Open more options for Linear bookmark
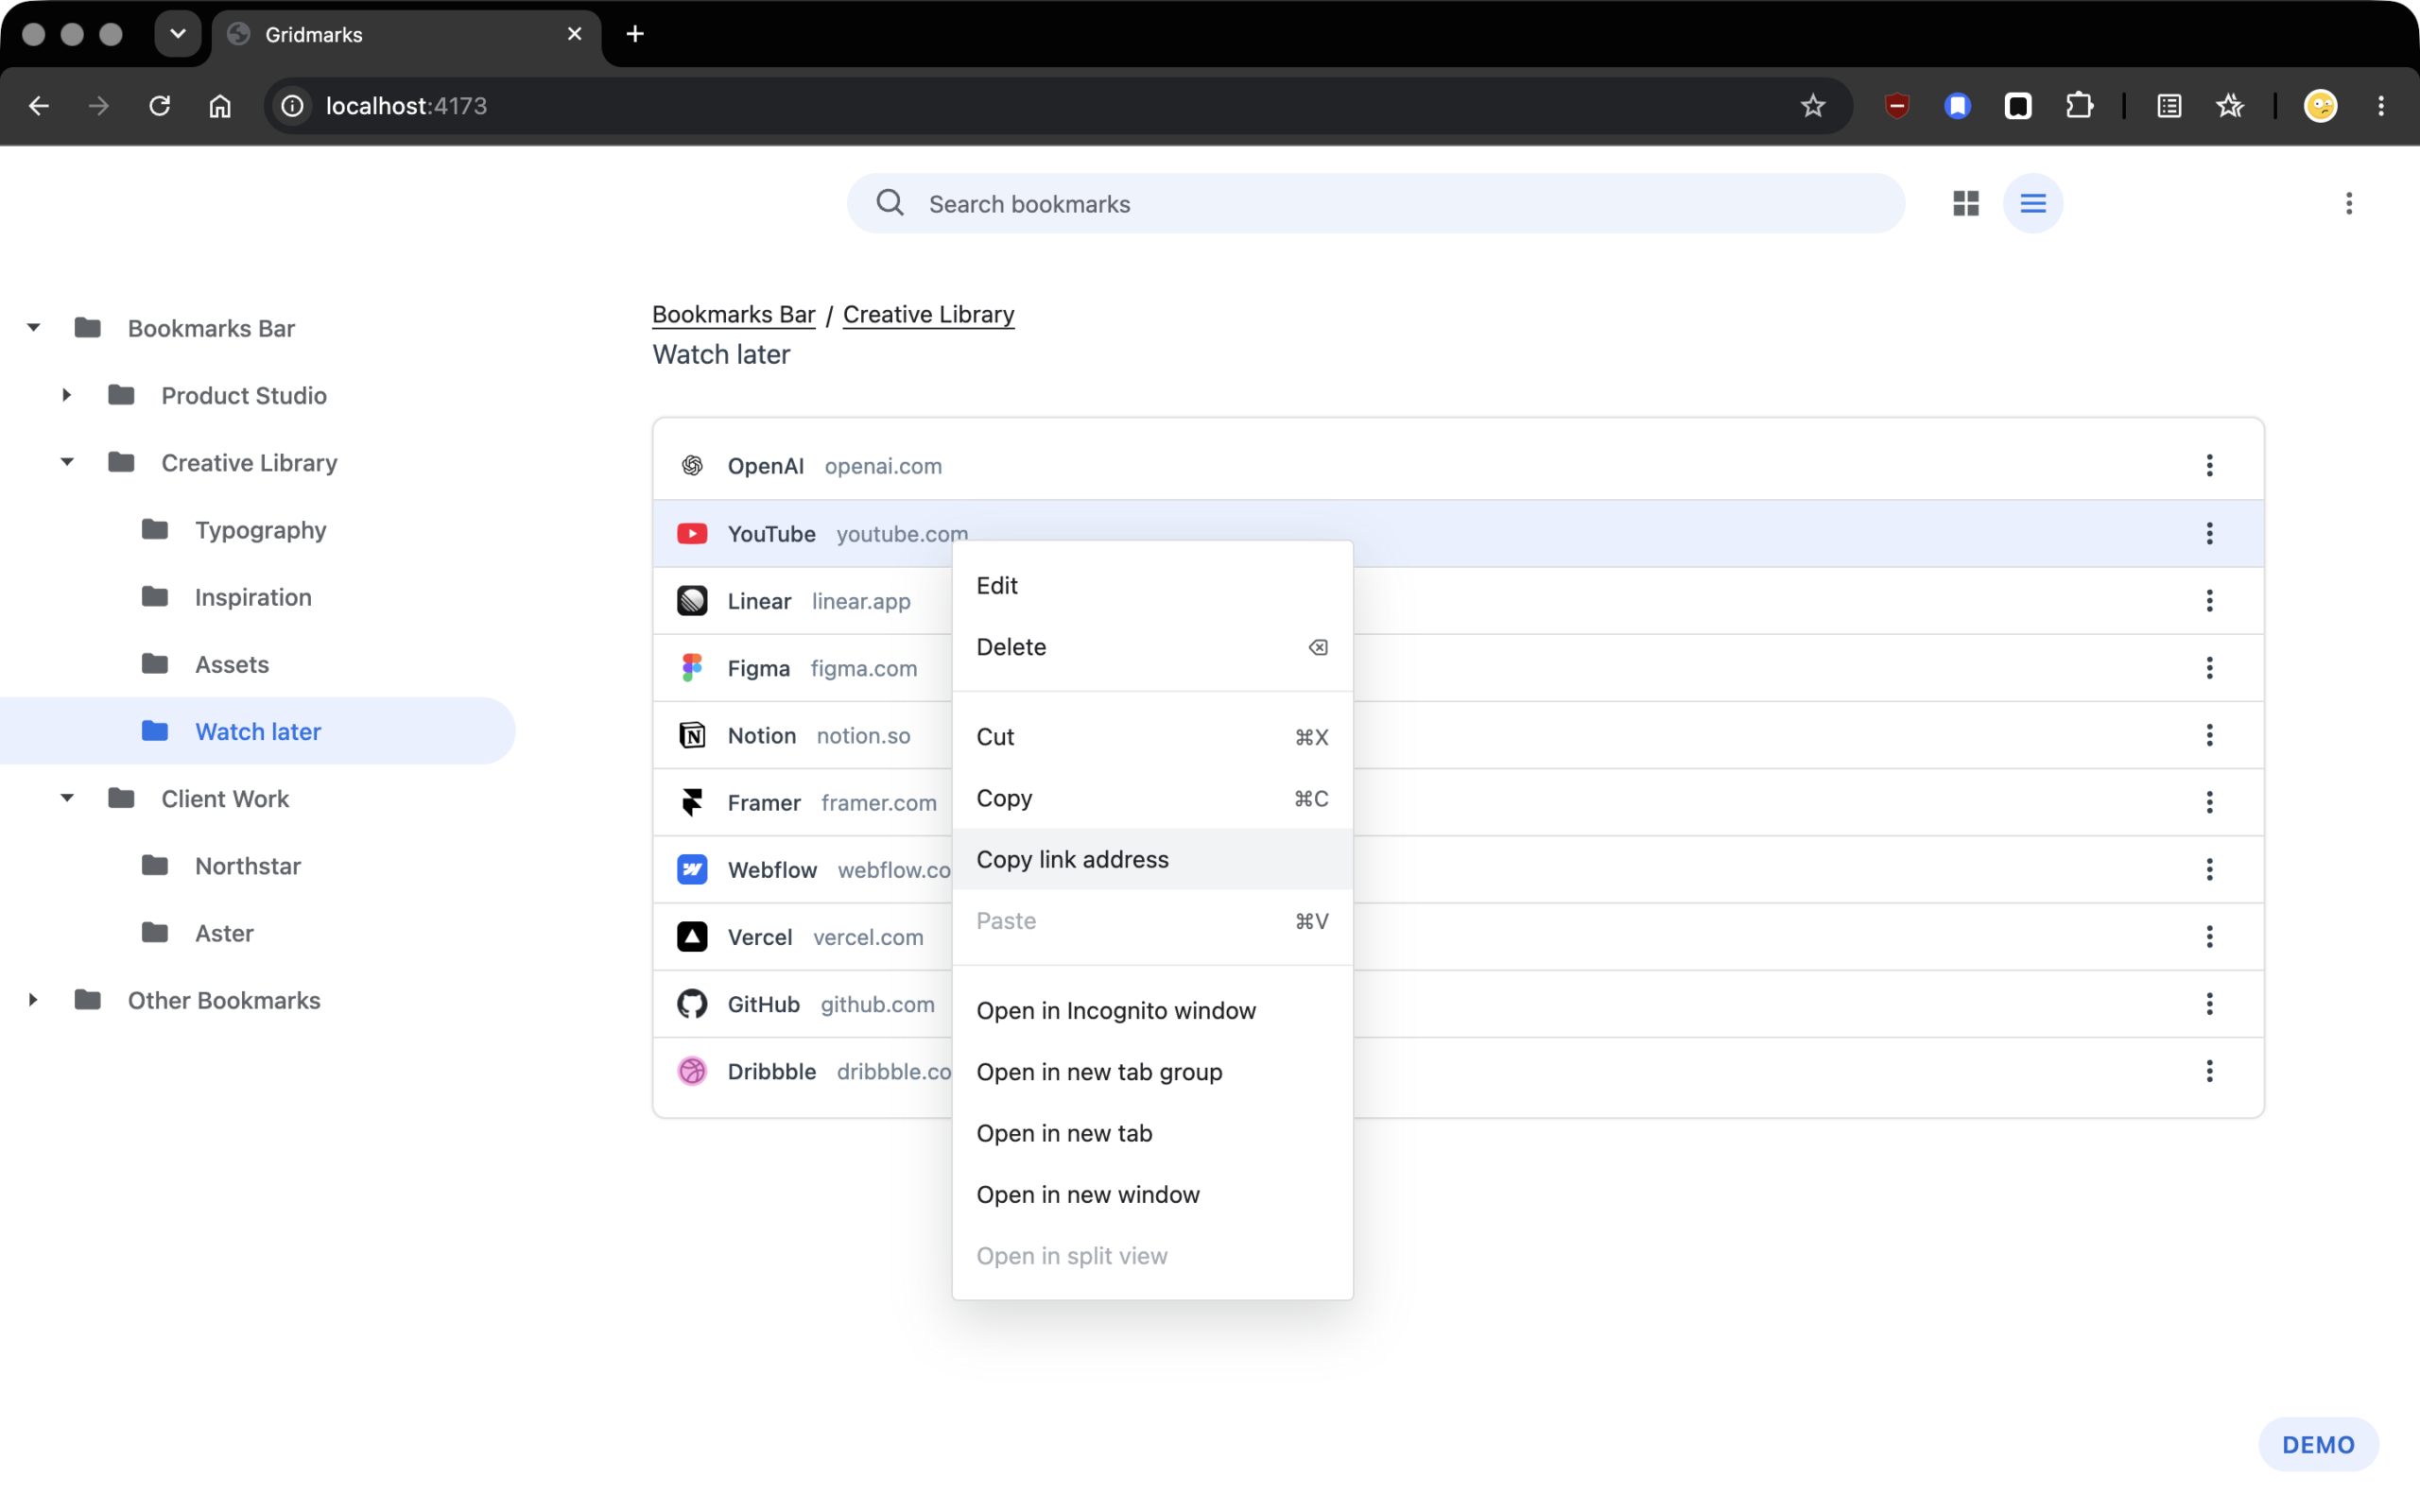 tap(2209, 600)
